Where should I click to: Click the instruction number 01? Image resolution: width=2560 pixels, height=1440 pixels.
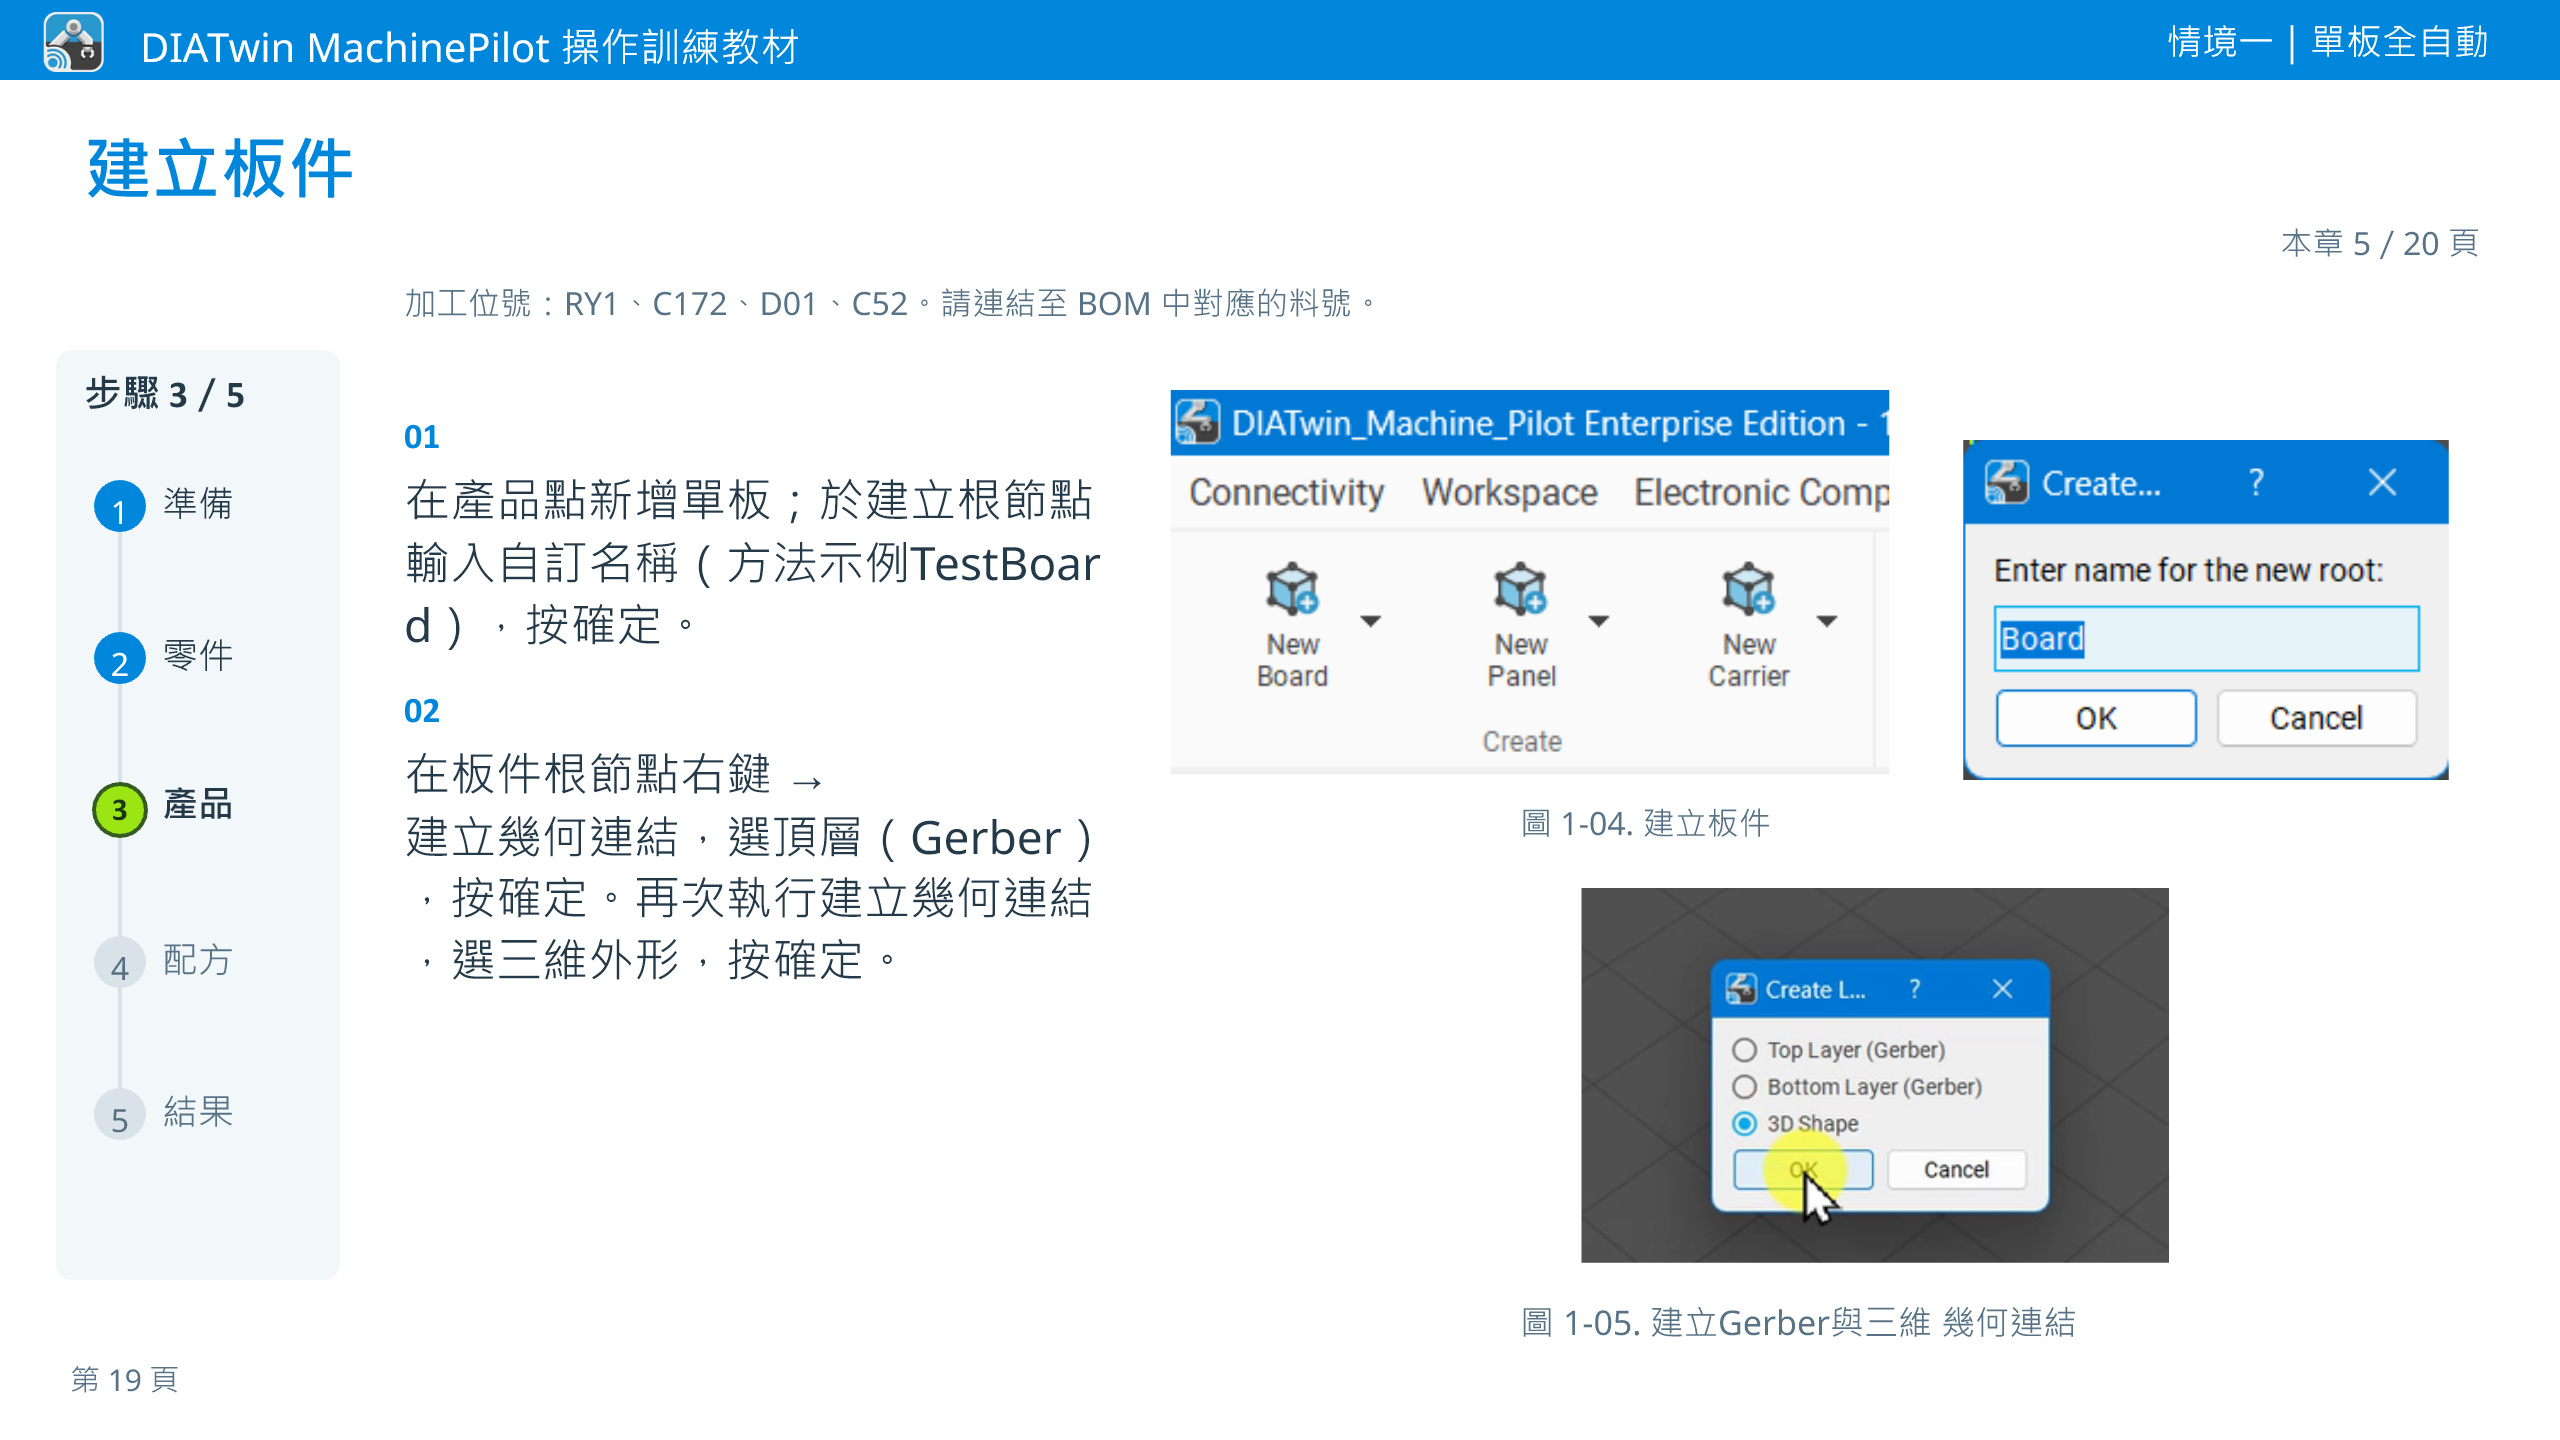click(421, 437)
